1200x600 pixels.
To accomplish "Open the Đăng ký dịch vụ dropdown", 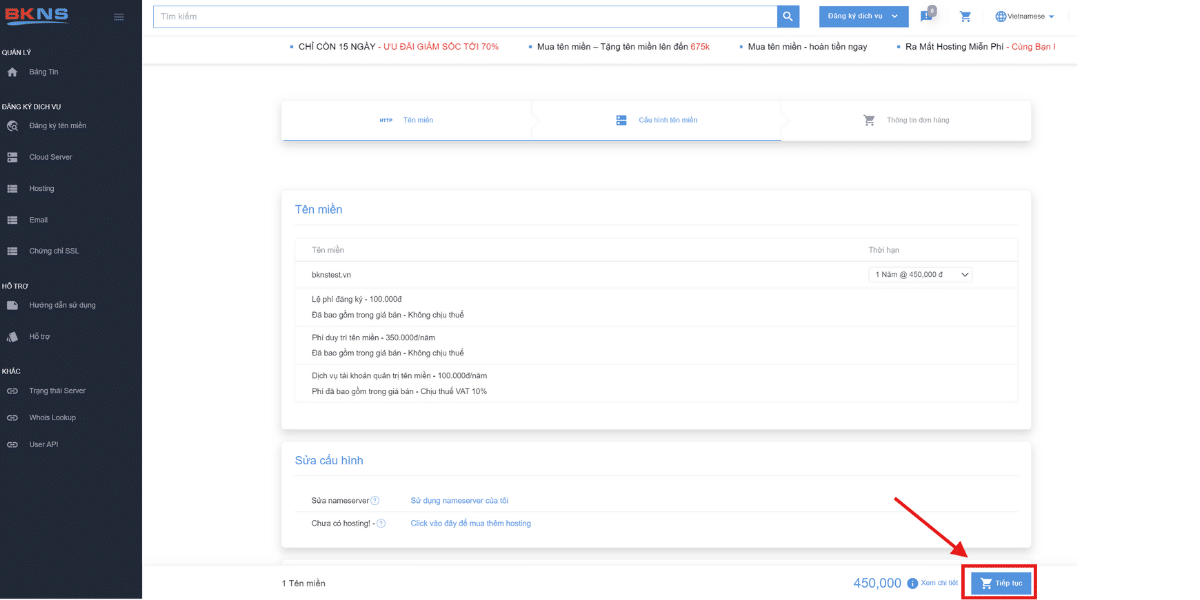I will 863,16.
